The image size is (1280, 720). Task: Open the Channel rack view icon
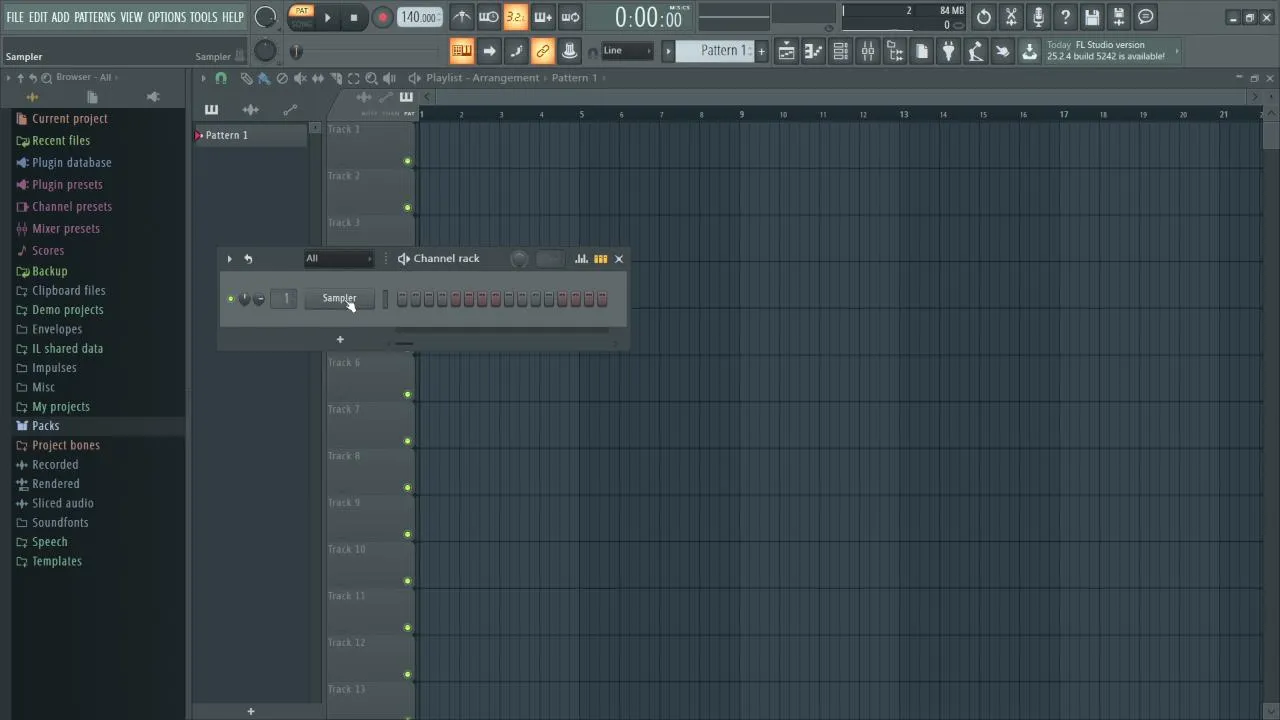[x=840, y=51]
